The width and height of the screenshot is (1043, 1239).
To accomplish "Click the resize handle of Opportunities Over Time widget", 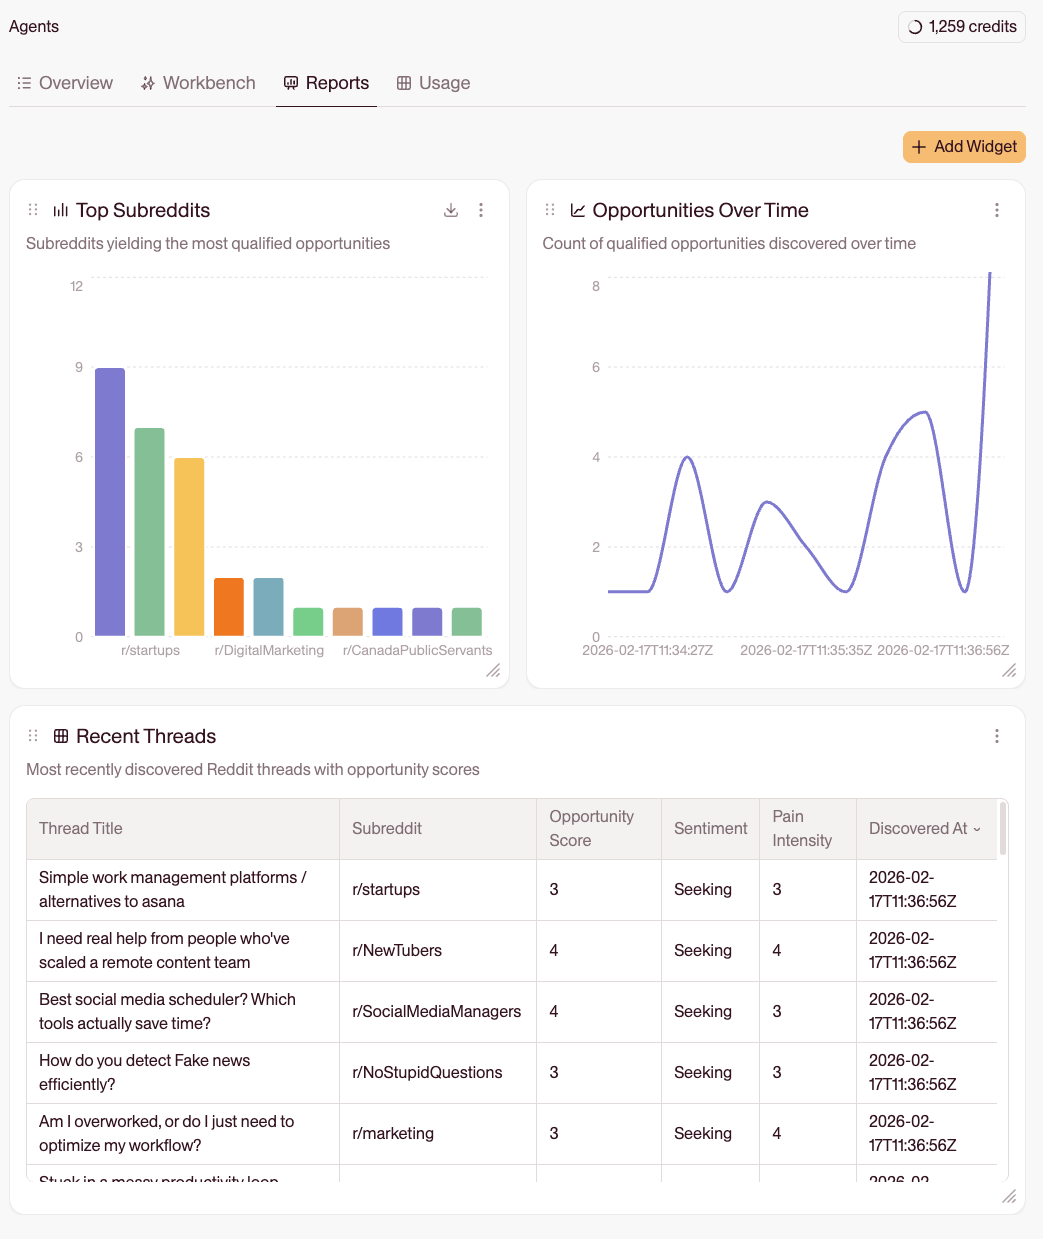I will tap(1009, 672).
